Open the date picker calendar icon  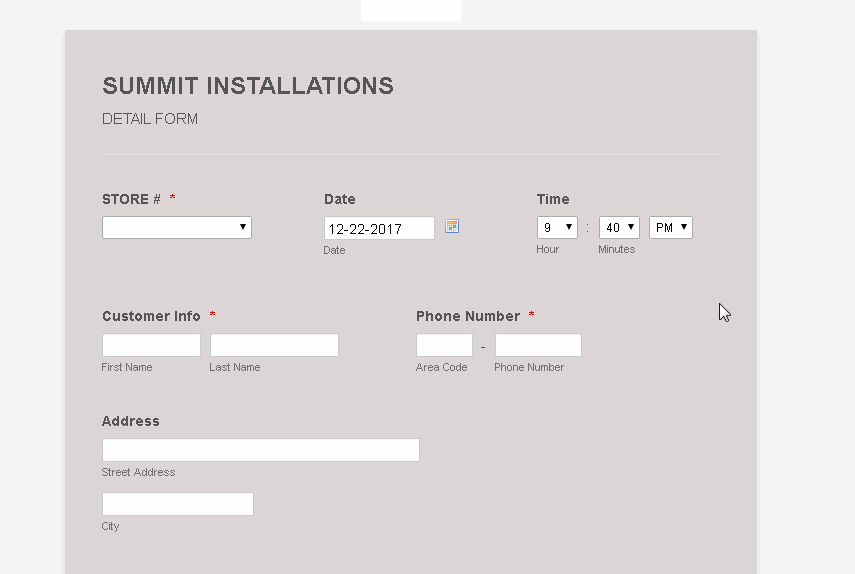click(451, 226)
